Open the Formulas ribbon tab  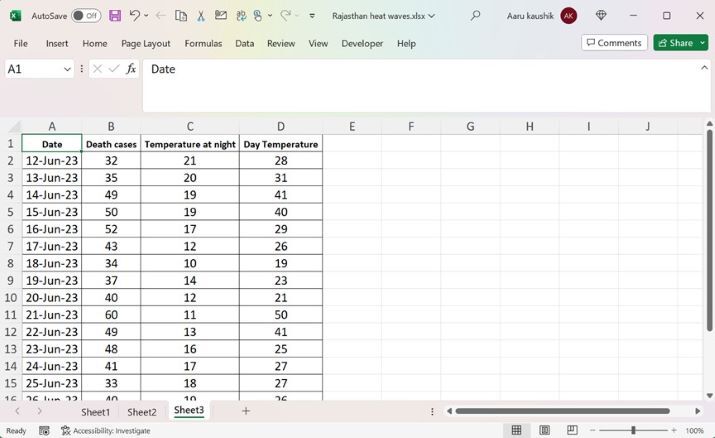(x=203, y=43)
